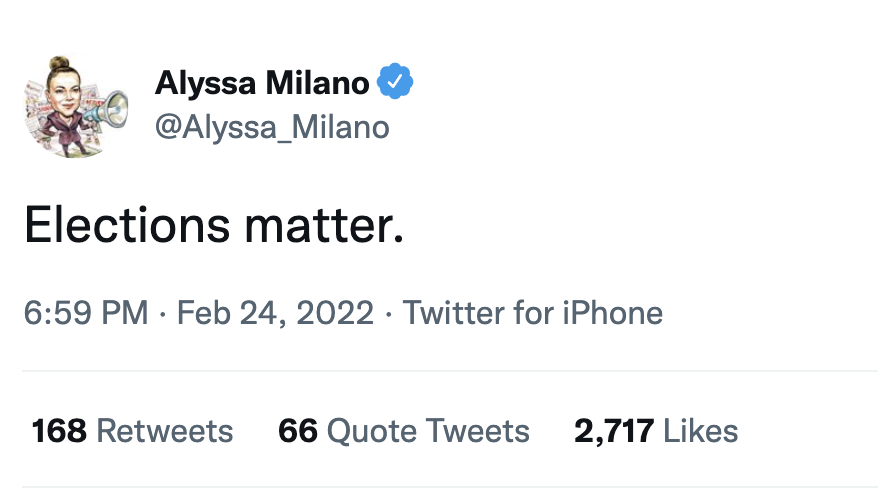The image size is (878, 504).
Task: Open the Retweets label
Action: tap(165, 431)
